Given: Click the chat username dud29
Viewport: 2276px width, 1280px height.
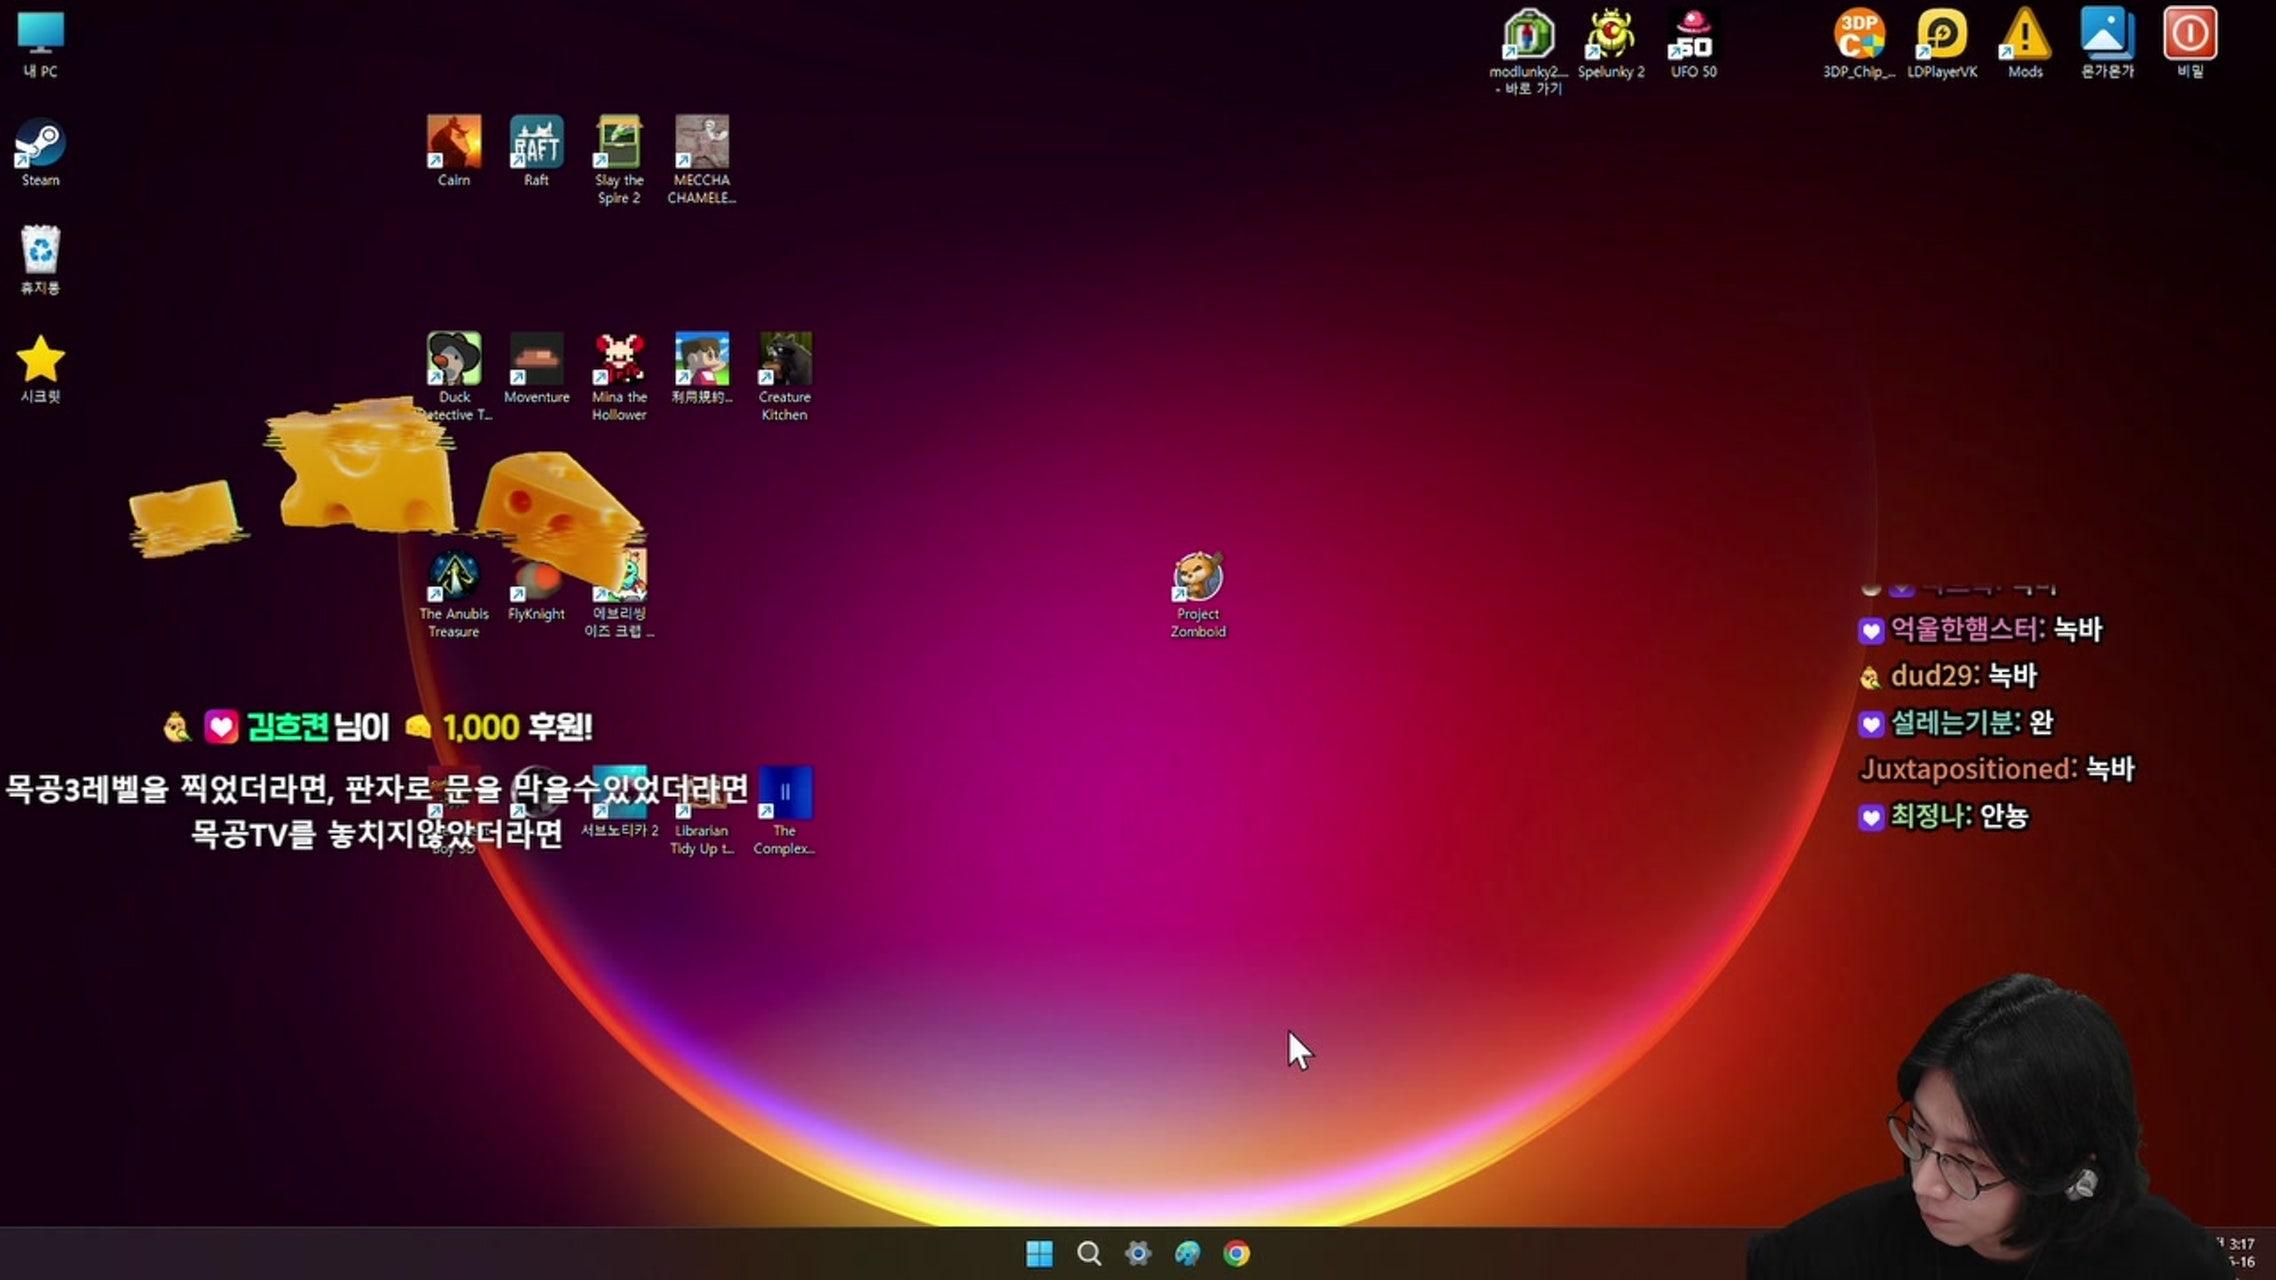Looking at the screenshot, I should tap(1935, 676).
